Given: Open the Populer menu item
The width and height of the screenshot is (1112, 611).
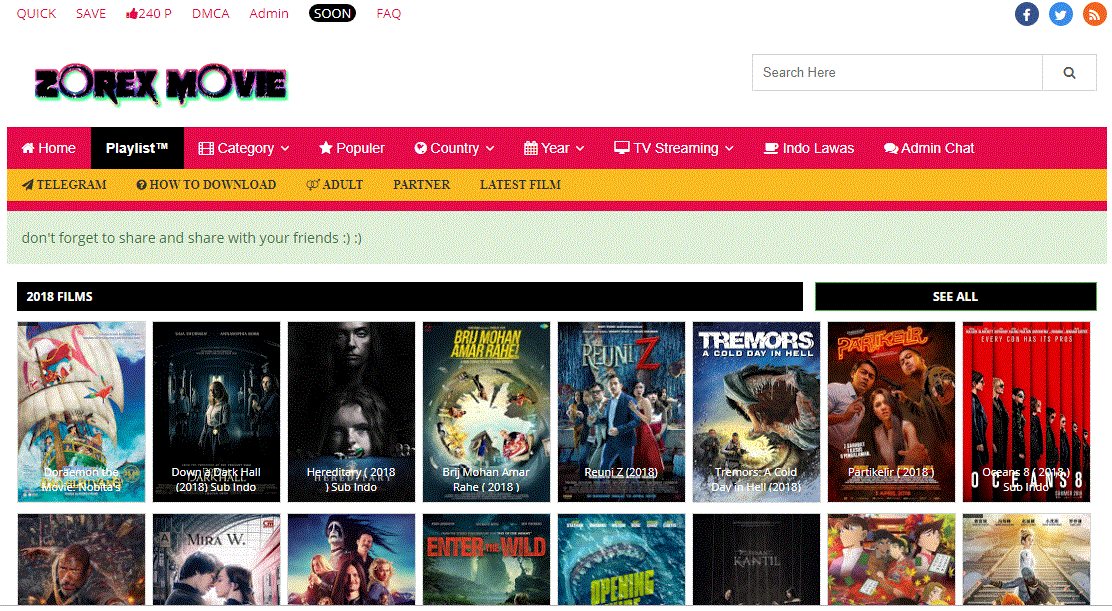Looking at the screenshot, I should click(352, 148).
